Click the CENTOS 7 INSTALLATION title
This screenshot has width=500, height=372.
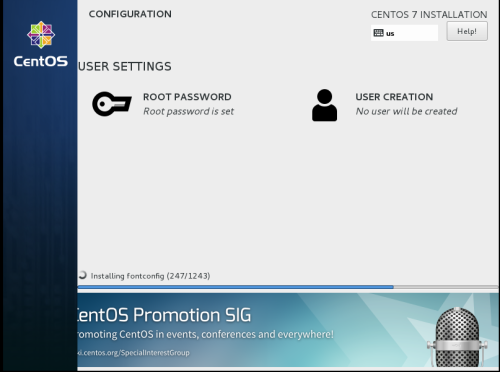(x=429, y=15)
